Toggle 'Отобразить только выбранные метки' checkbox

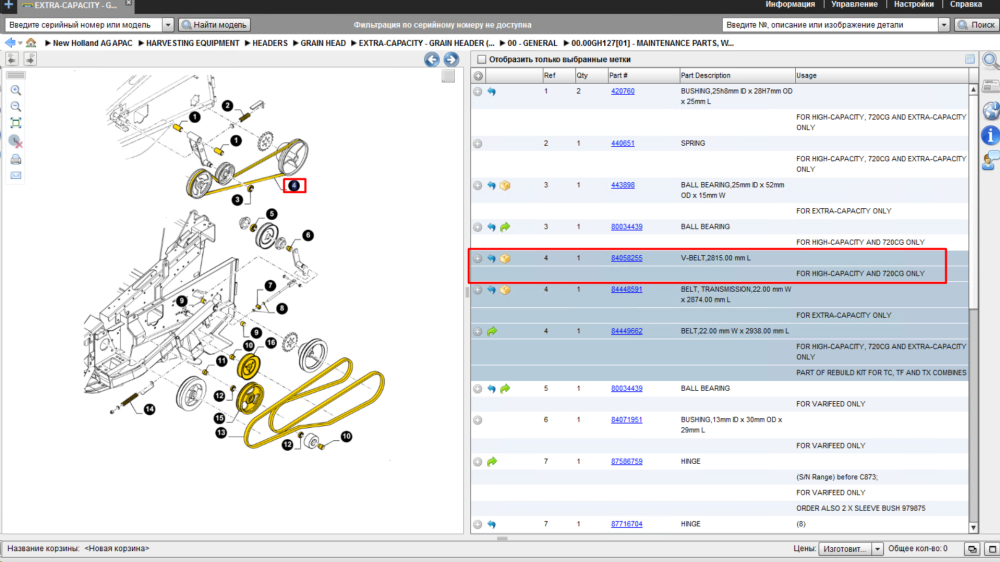click(482, 59)
